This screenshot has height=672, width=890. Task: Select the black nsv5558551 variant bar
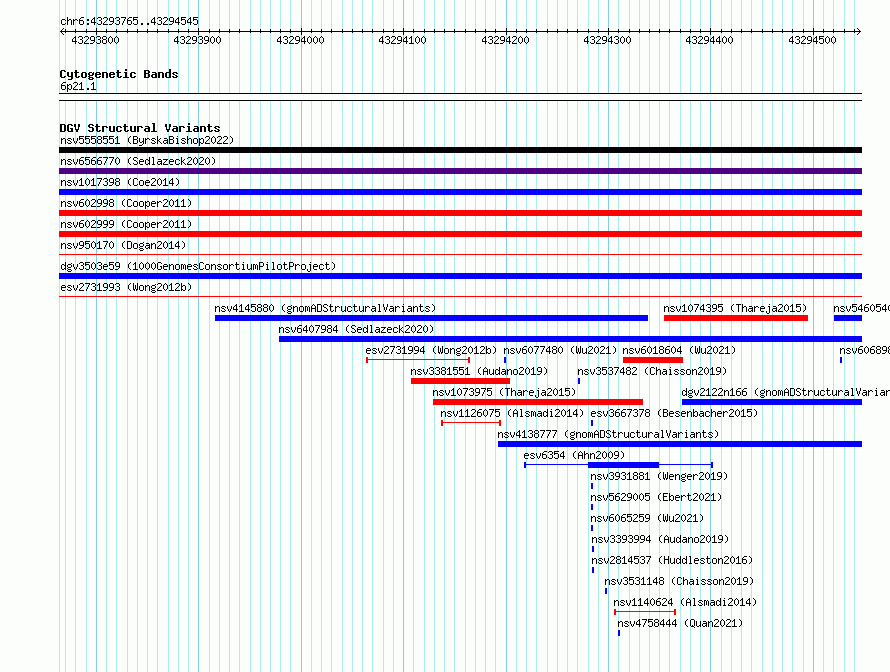pos(460,150)
